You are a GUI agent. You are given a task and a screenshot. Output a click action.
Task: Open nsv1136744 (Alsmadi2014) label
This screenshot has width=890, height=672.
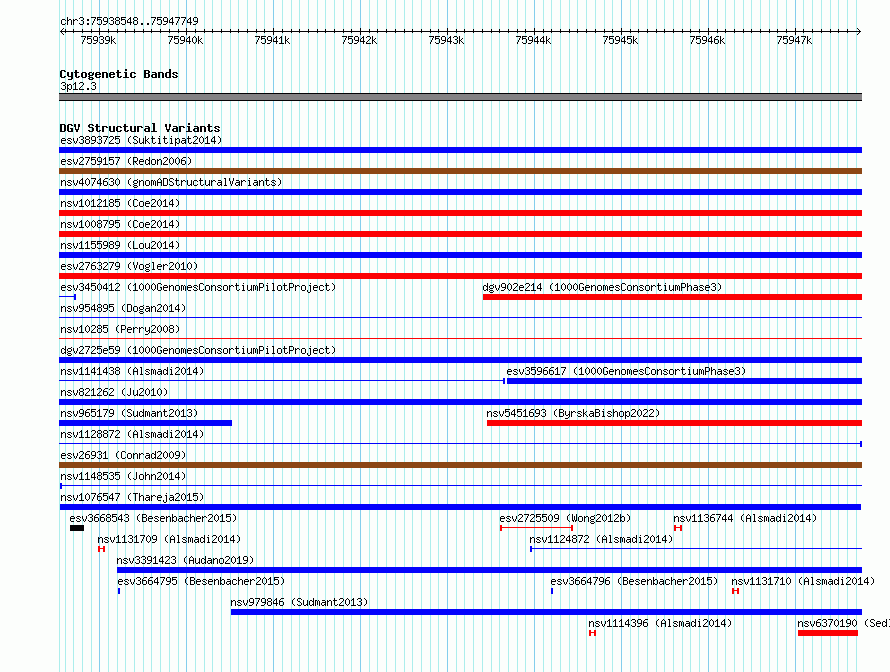[x=745, y=518]
